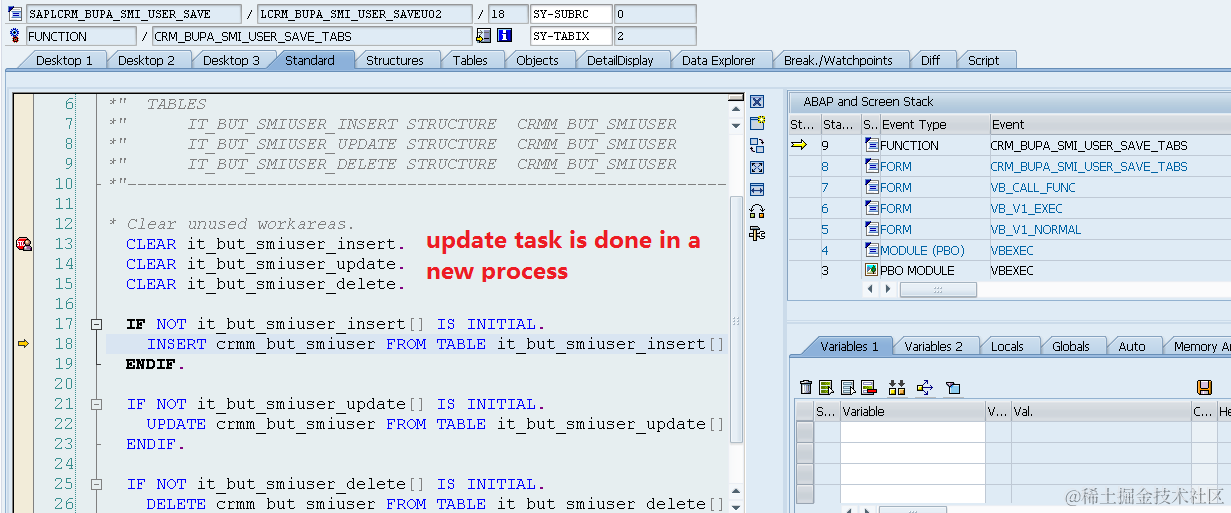The height and width of the screenshot is (513, 1231).
Task: Open the Tables tab
Action: tap(470, 61)
